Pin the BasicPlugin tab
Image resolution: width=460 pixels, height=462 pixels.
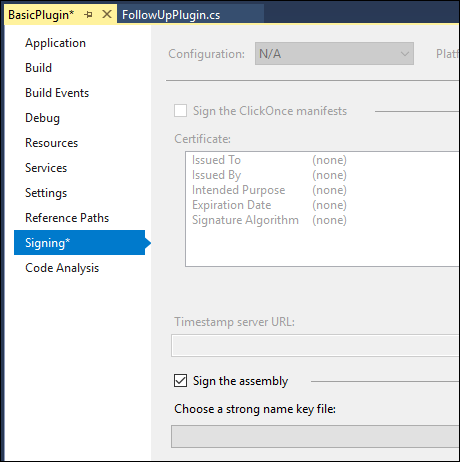click(88, 15)
